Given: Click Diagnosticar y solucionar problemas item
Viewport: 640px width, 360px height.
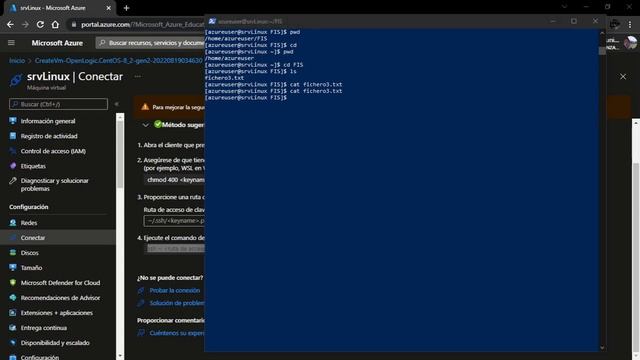Looking at the screenshot, I should pyautogui.click(x=55, y=185).
